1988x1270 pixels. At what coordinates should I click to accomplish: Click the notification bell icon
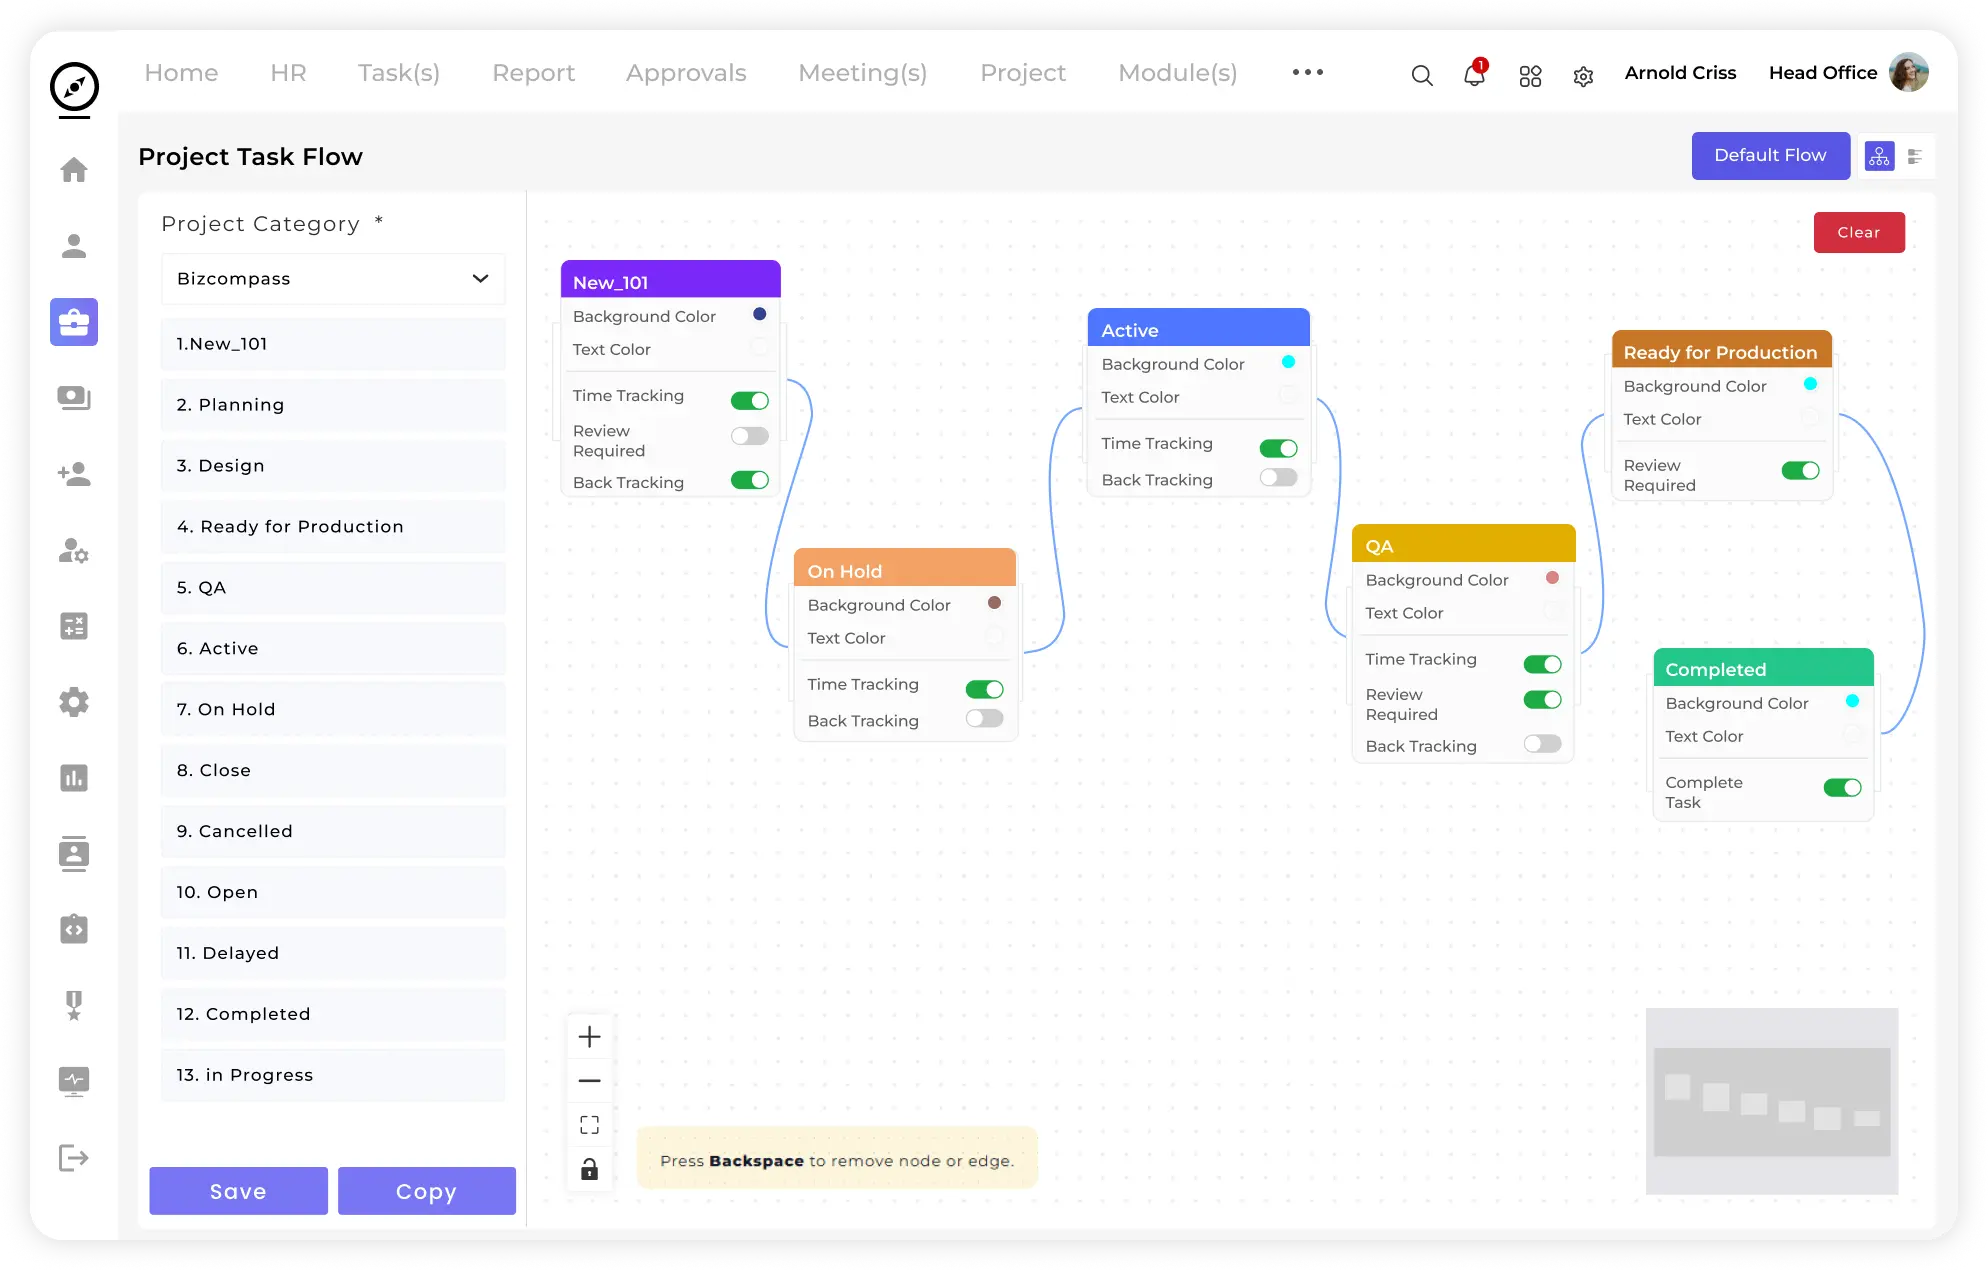[1474, 75]
